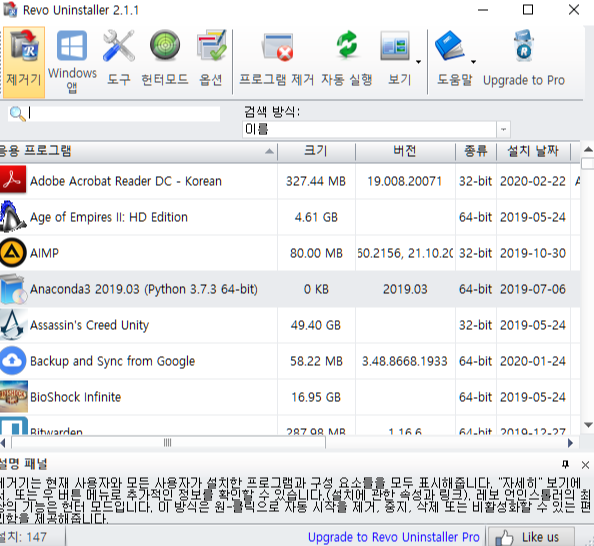Click install date 2019-10-30 cell
This screenshot has width=594, height=546.
533,253
